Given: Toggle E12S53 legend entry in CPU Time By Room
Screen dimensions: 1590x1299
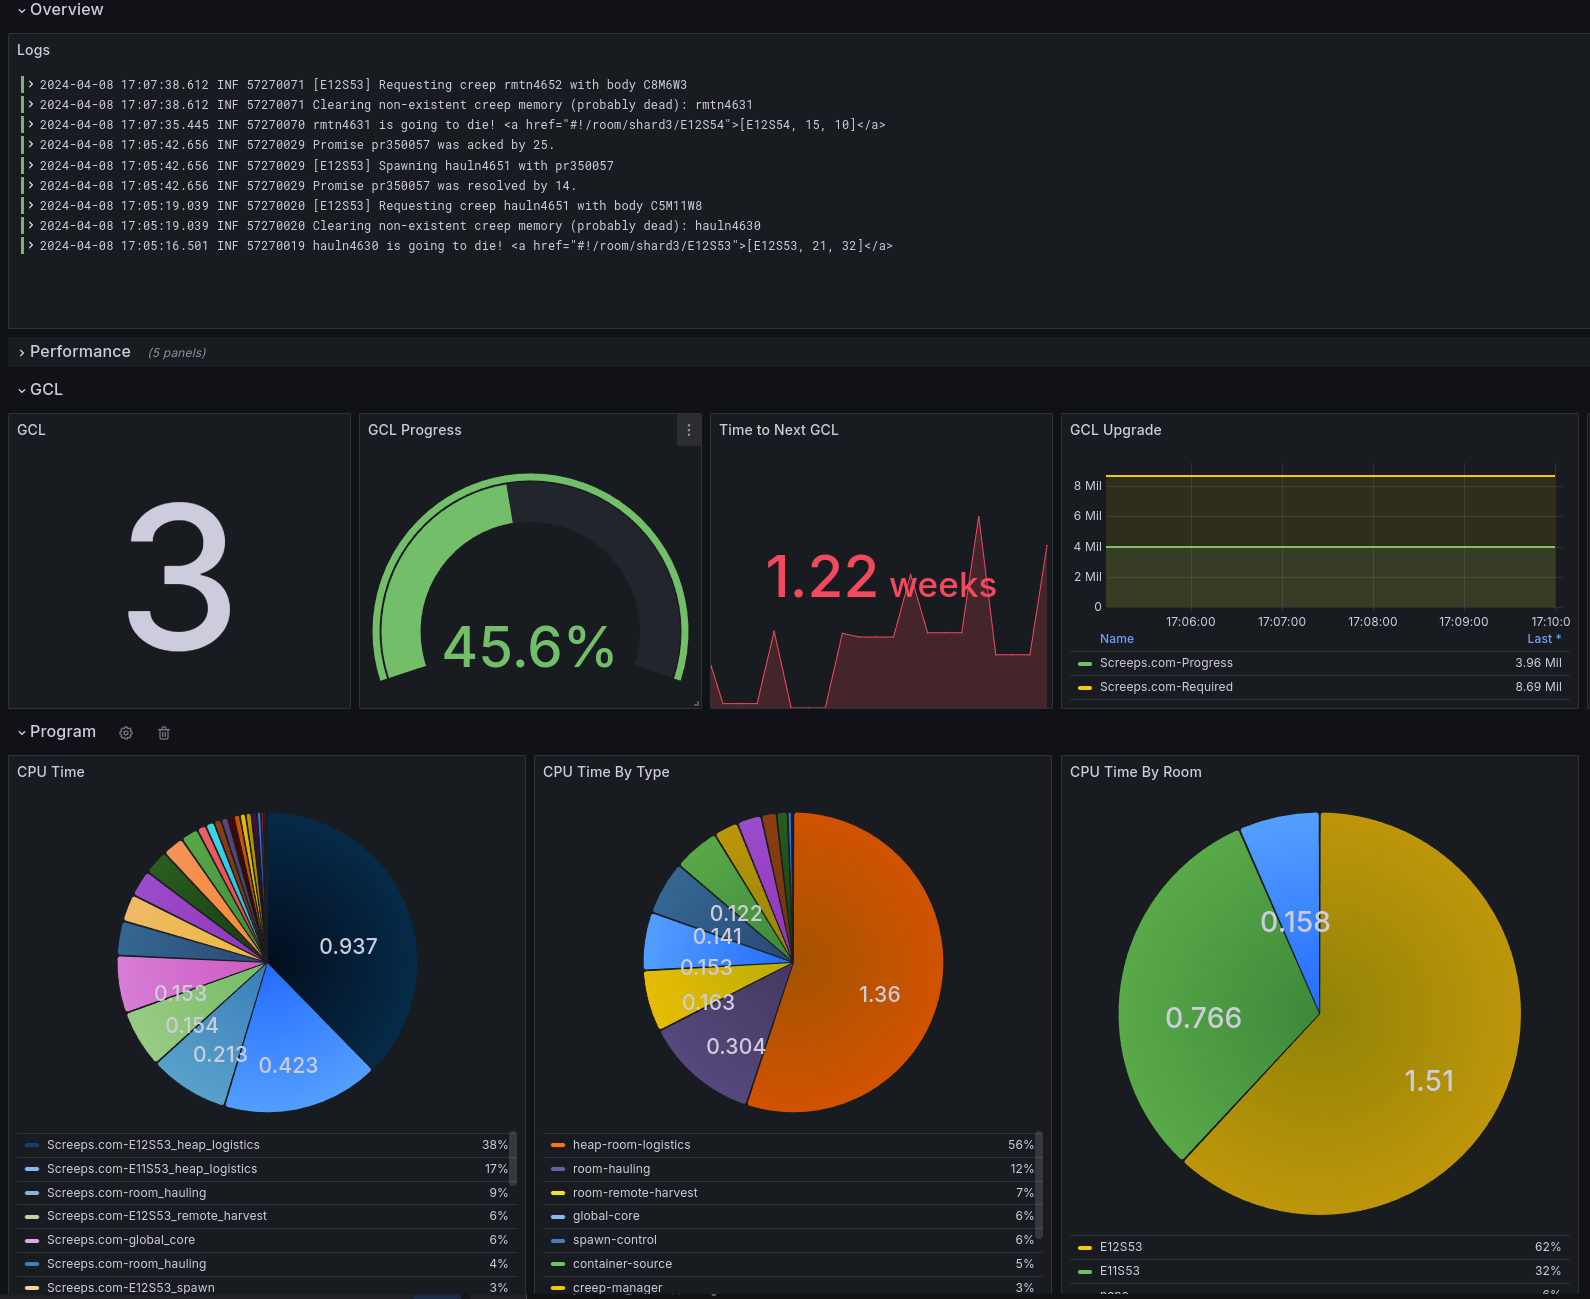Looking at the screenshot, I should click(x=1121, y=1247).
